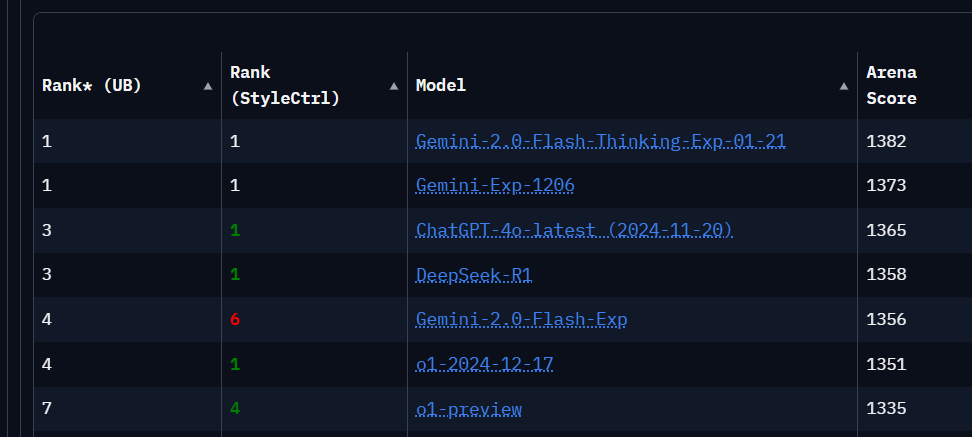Click UB rank 7 in o1-preview row
Image resolution: width=972 pixels, height=437 pixels.
tap(46, 408)
